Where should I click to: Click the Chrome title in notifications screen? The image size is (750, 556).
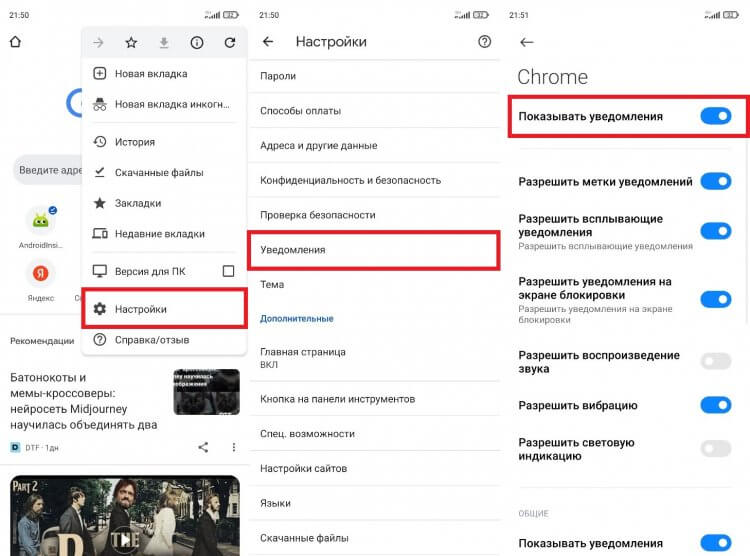(x=552, y=77)
